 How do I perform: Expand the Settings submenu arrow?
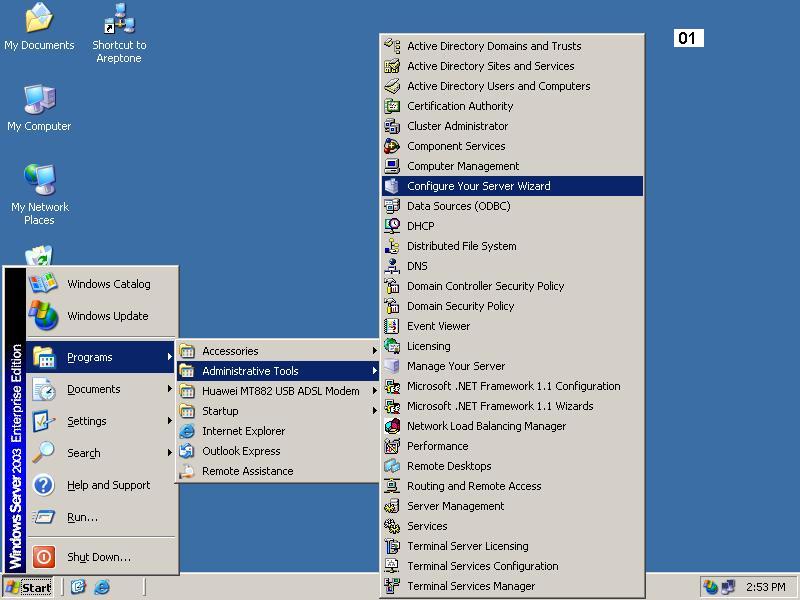[x=169, y=421]
